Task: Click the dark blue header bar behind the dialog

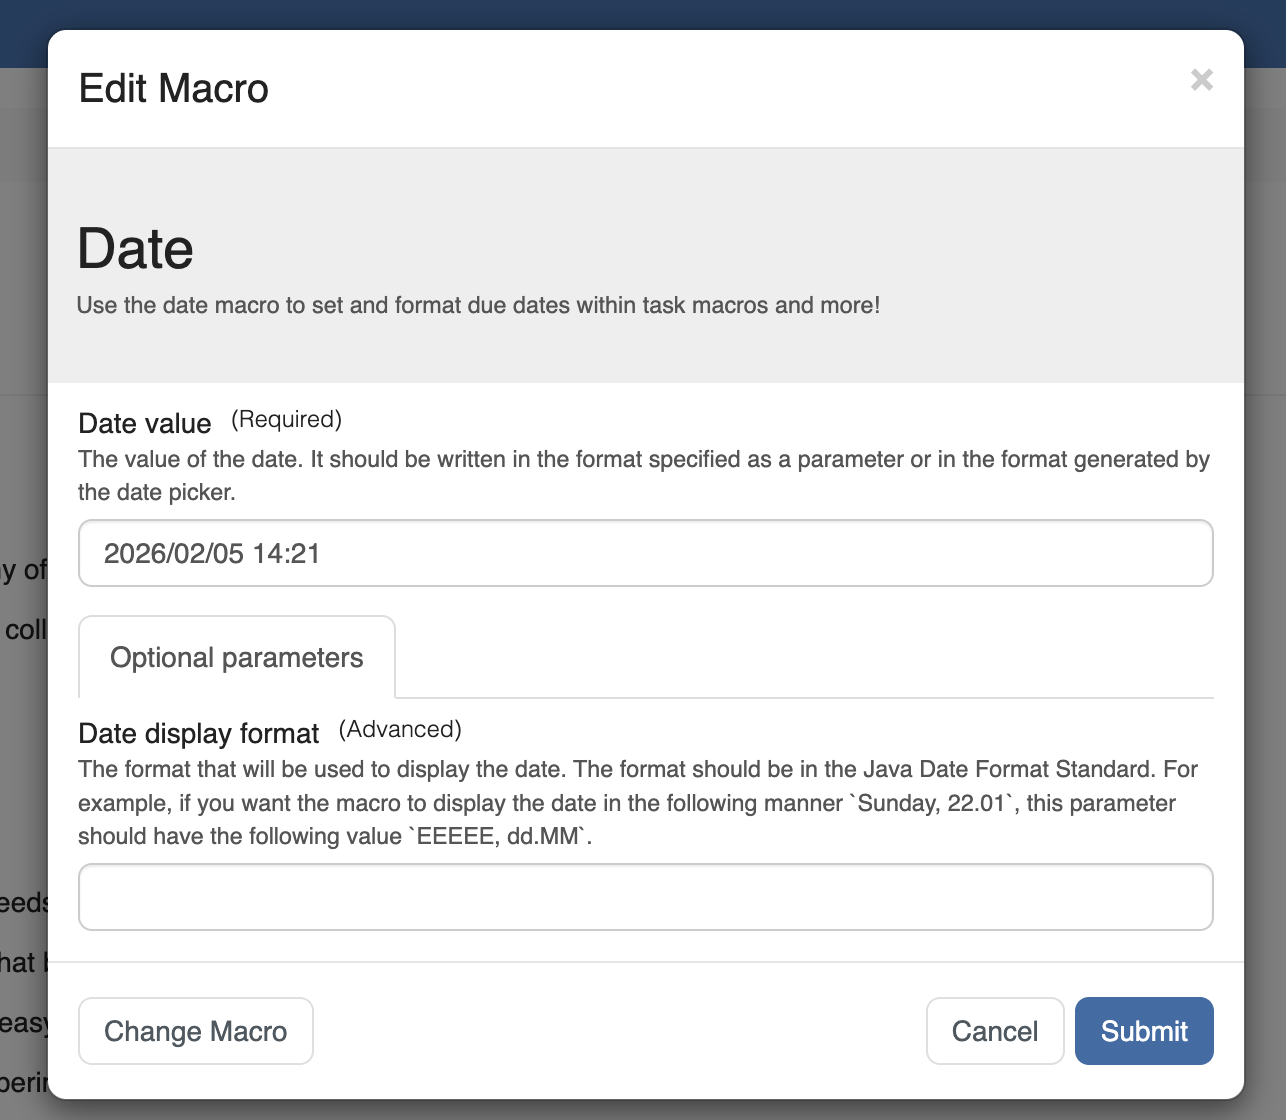Action: pyautogui.click(x=643, y=14)
